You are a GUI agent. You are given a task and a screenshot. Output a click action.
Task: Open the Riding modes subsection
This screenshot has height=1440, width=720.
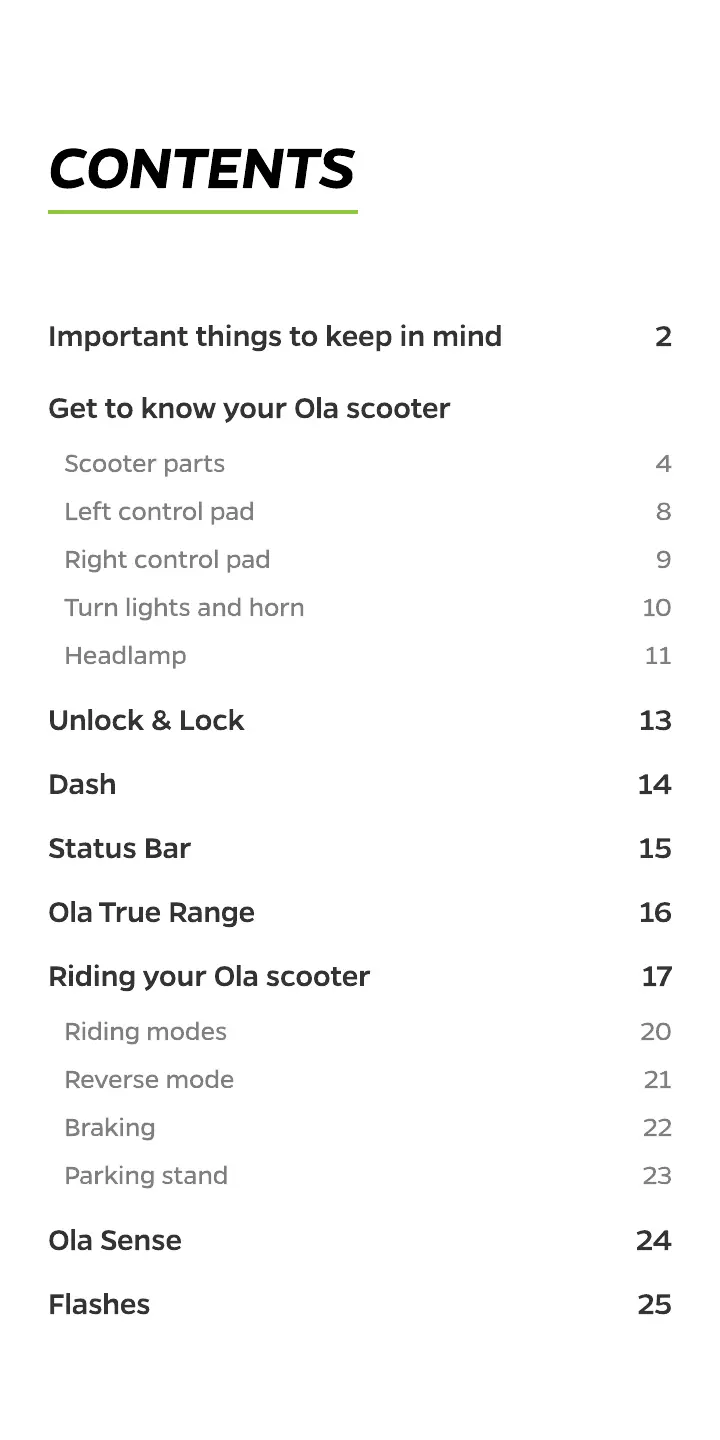coord(145,1032)
